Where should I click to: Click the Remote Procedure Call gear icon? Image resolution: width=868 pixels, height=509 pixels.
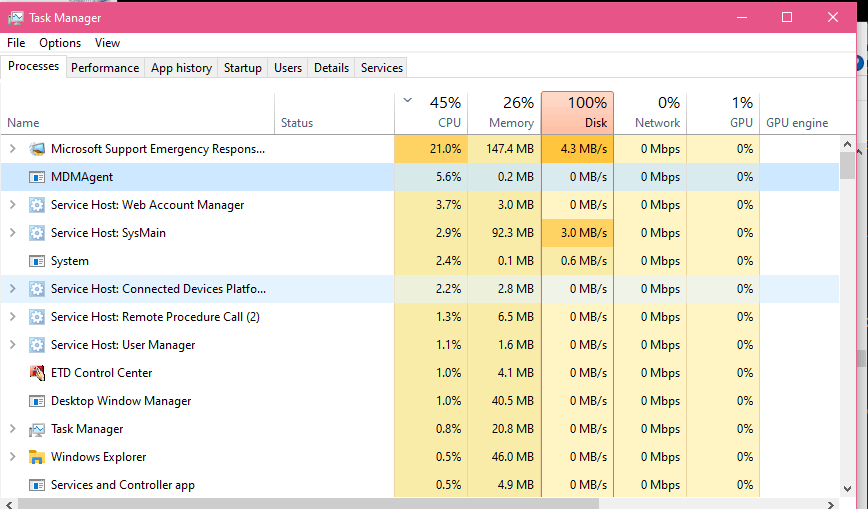(37, 317)
